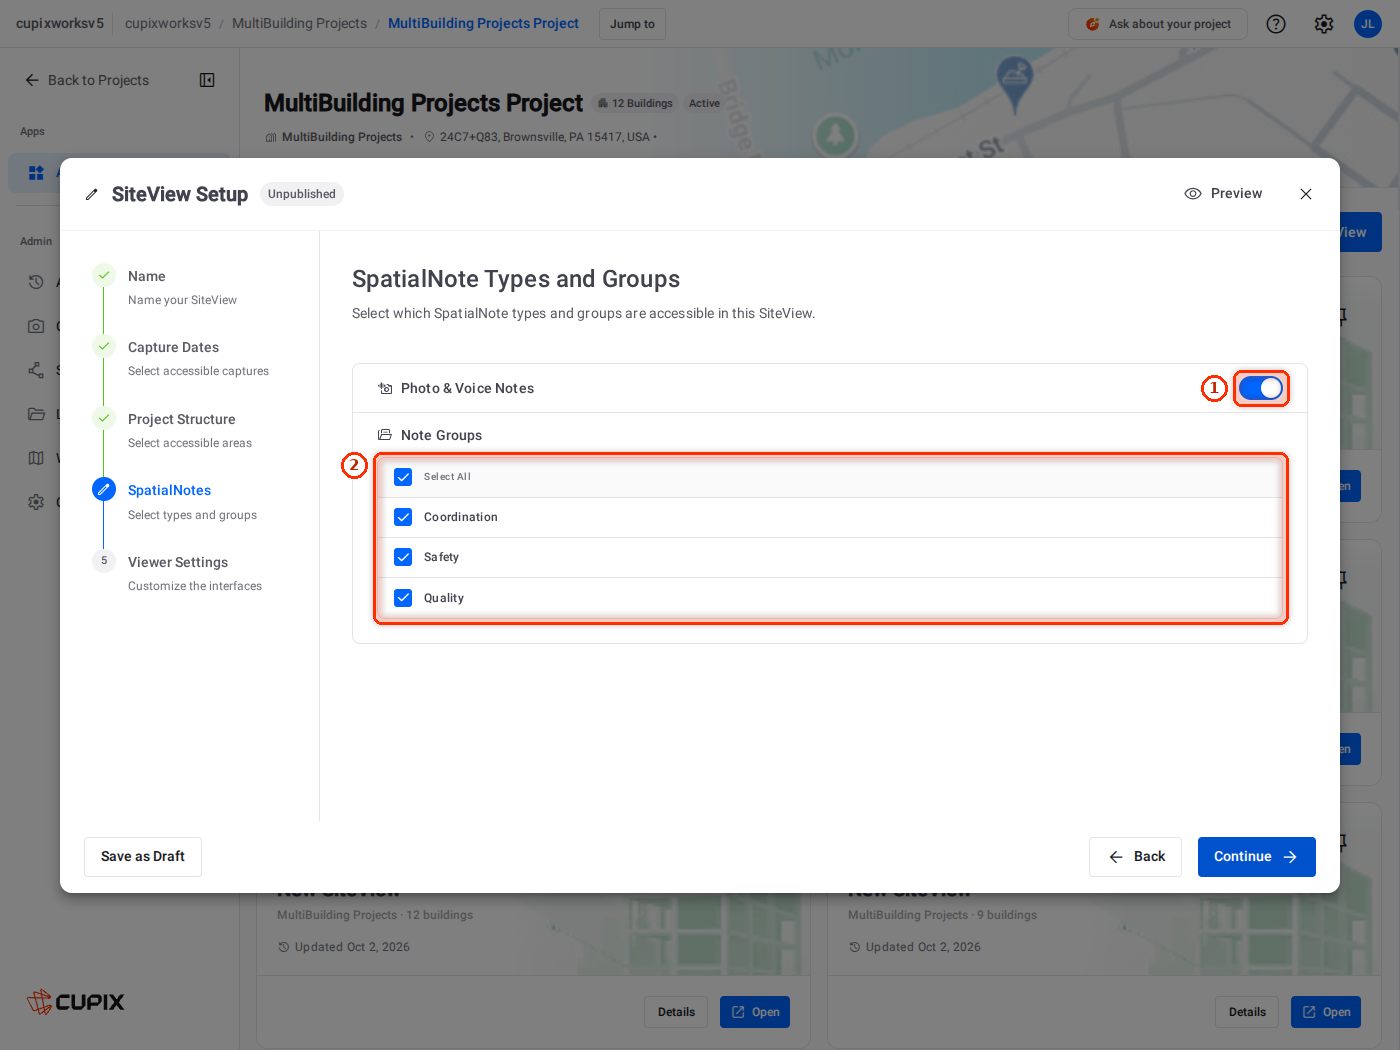The width and height of the screenshot is (1400, 1050).
Task: Open the settings gear in top bar
Action: click(x=1324, y=24)
